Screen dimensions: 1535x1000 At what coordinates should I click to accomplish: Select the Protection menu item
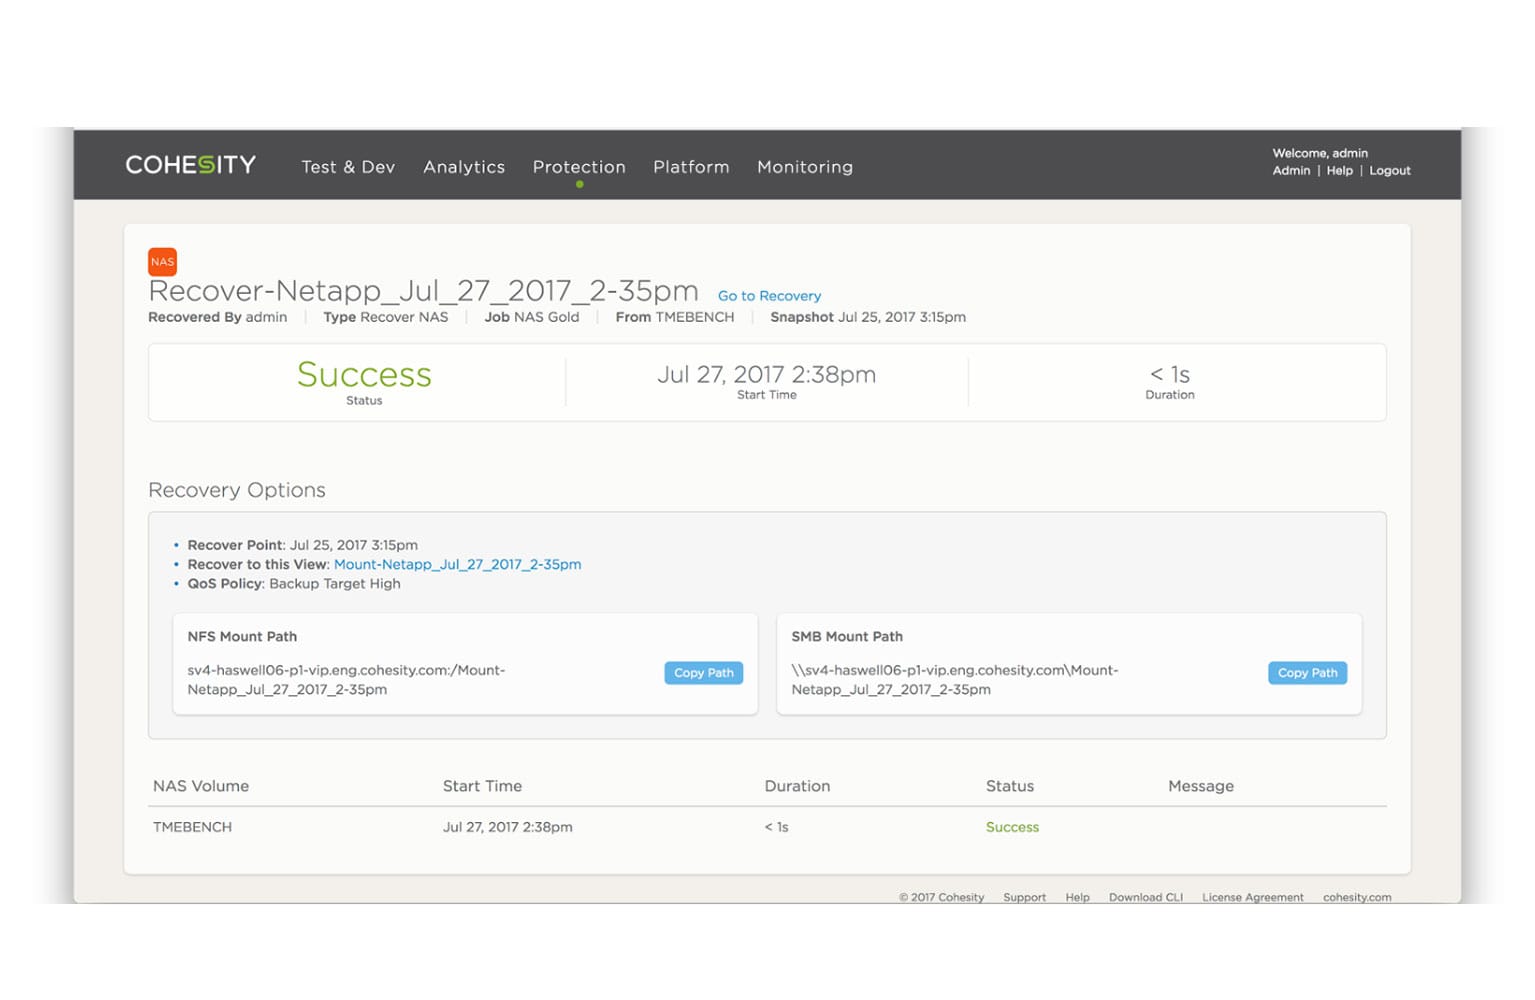click(579, 167)
